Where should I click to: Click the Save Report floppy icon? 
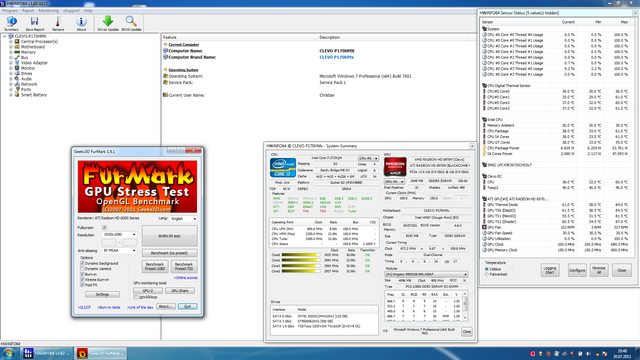point(35,23)
